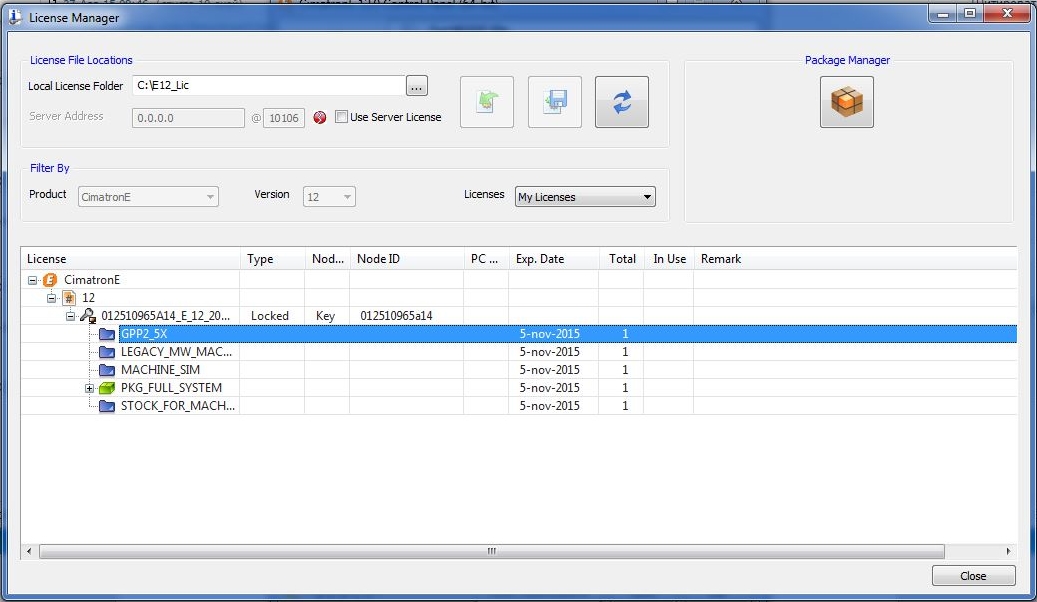Click the folder icon beside STOCK_FOR_MACH...
This screenshot has height=602, width=1037.
[x=106, y=406]
